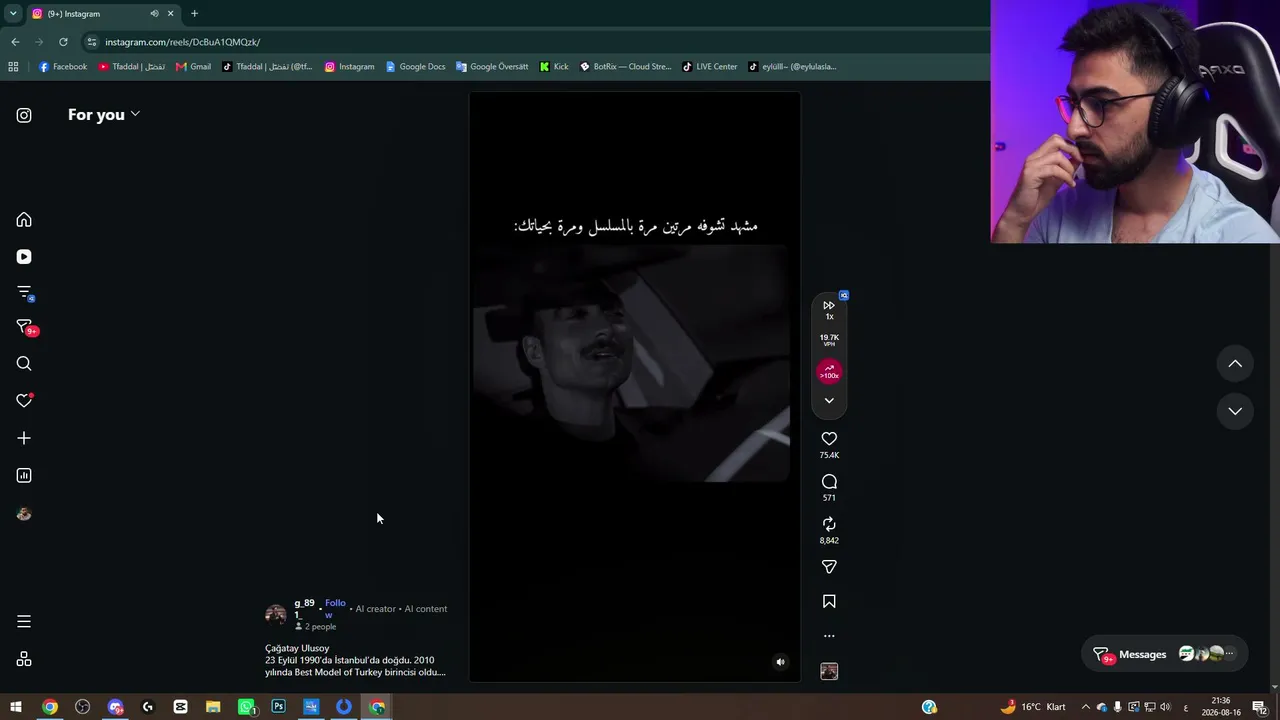Open the dashboard chart icon in sidebar
Viewport: 1280px width, 720px height.
24,476
